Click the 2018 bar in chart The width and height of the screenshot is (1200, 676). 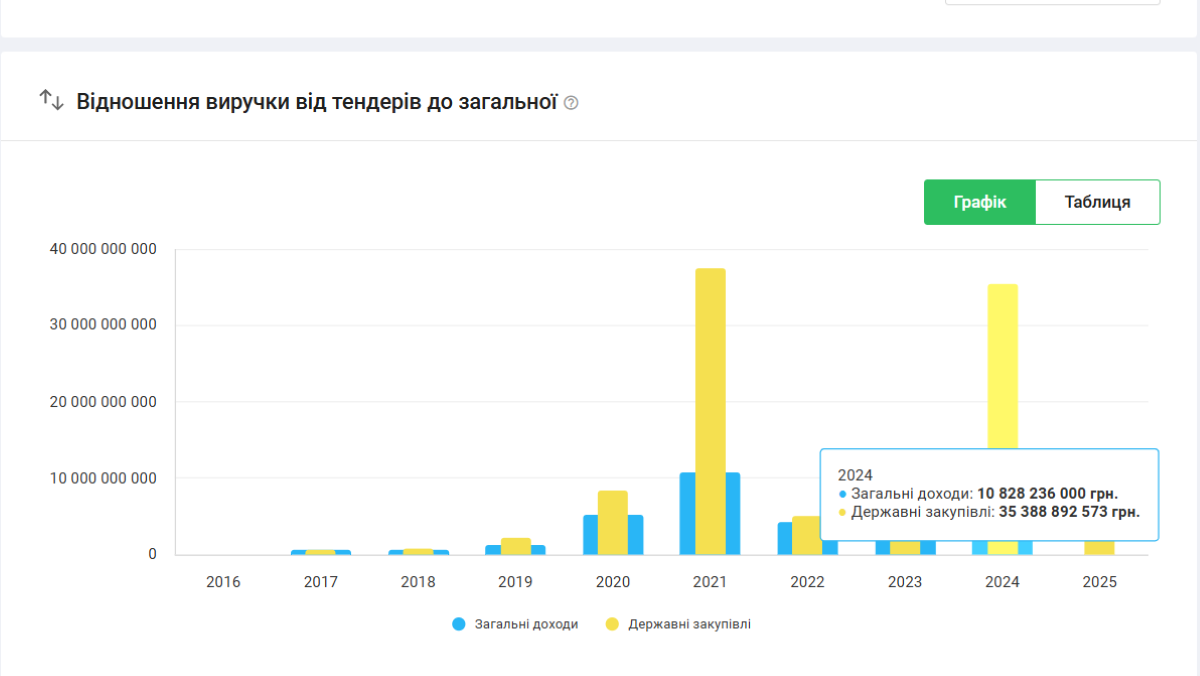click(x=418, y=551)
